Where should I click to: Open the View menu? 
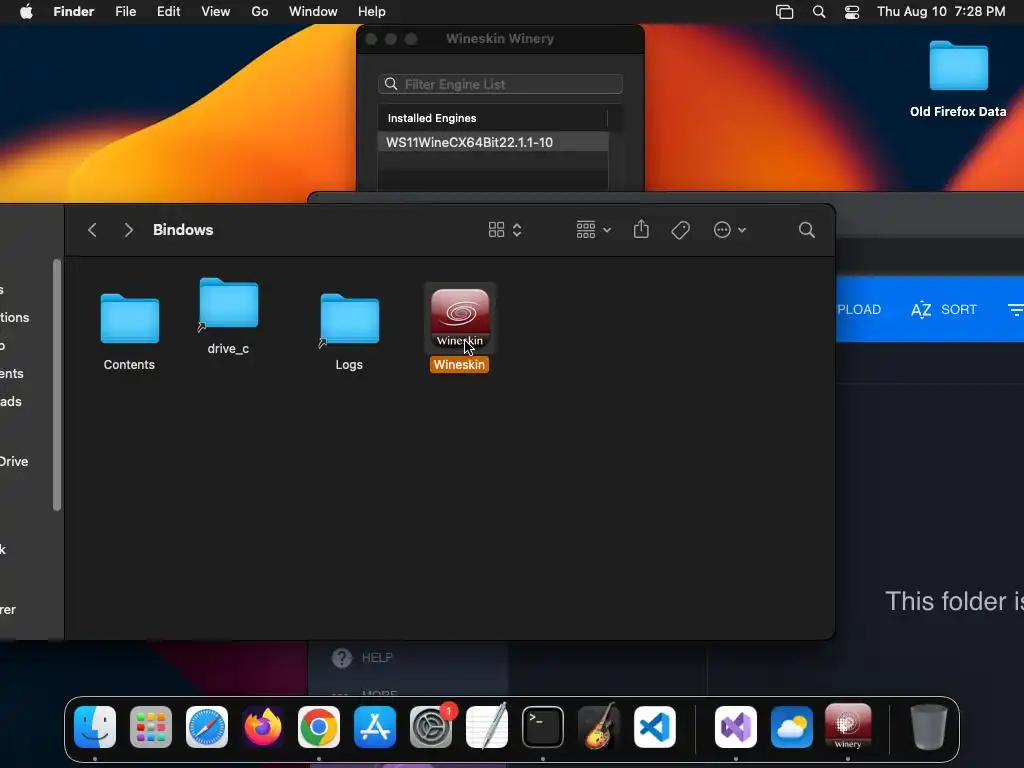[216, 11]
